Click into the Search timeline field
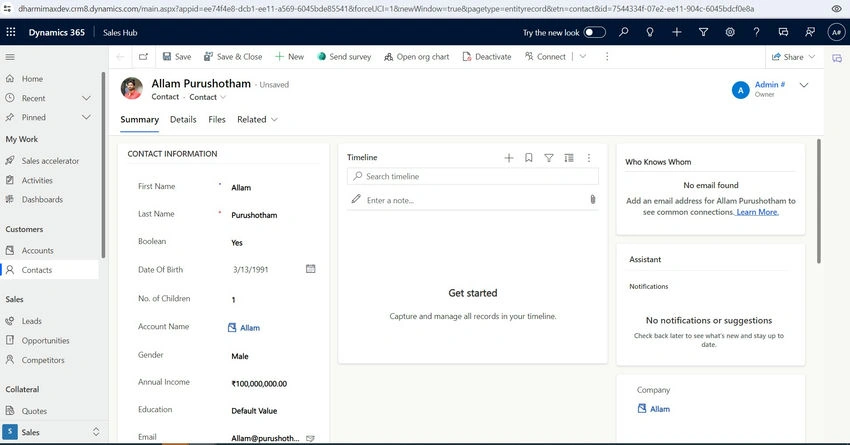The width and height of the screenshot is (850, 445). pos(473,176)
